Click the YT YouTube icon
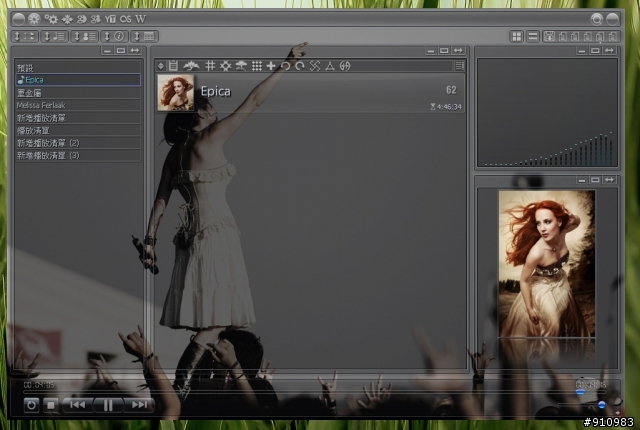Image resolution: width=640 pixels, height=430 pixels. pyautogui.click(x=110, y=19)
